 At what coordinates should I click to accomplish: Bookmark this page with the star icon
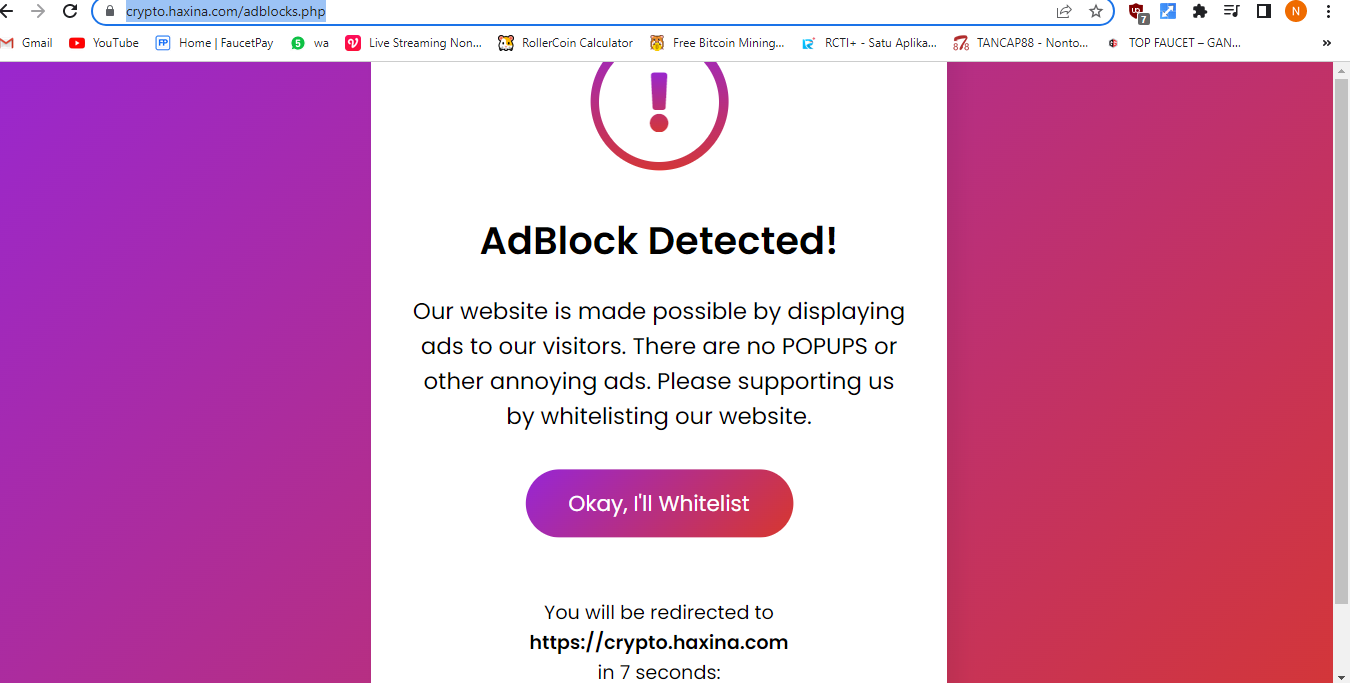pos(1097,12)
